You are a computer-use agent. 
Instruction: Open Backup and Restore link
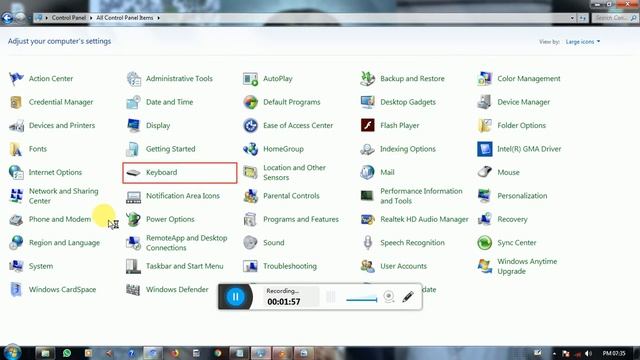pos(412,78)
